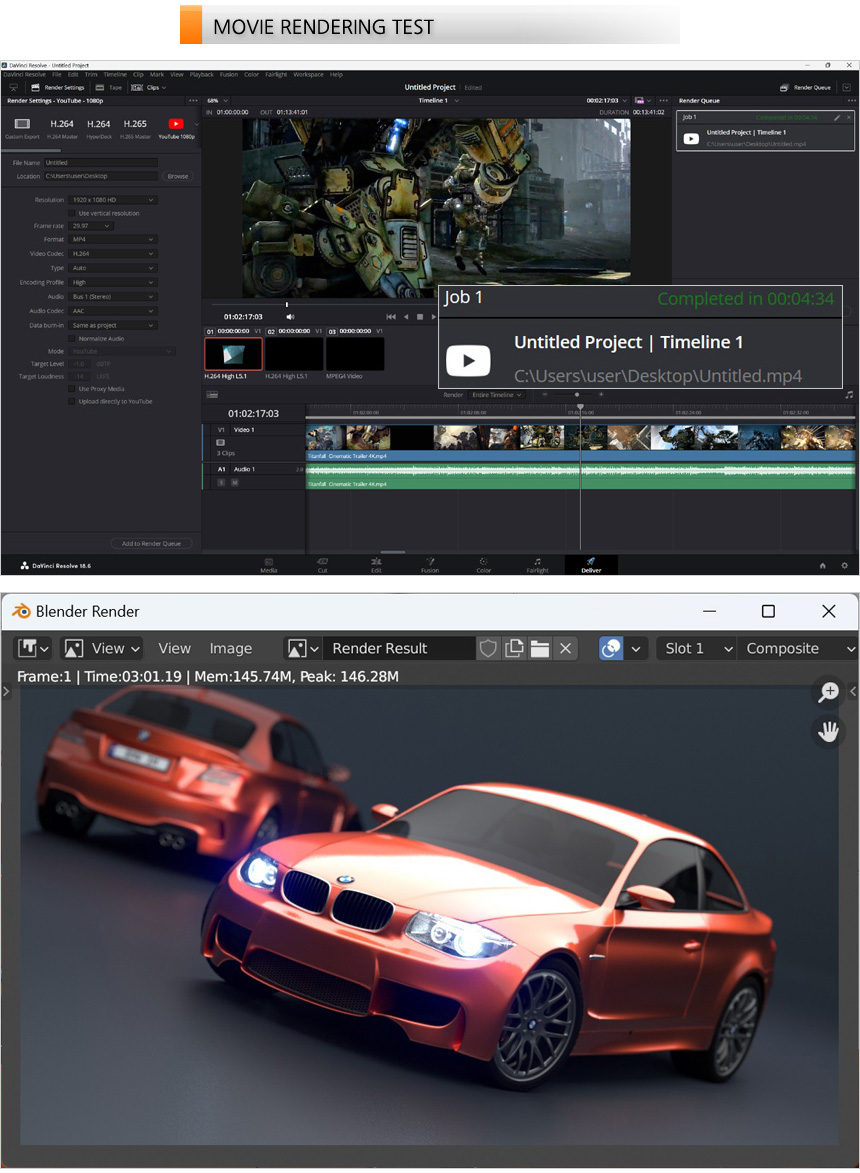Click Add to Render Queue
Screen dimensions: 860x1173
pos(151,544)
